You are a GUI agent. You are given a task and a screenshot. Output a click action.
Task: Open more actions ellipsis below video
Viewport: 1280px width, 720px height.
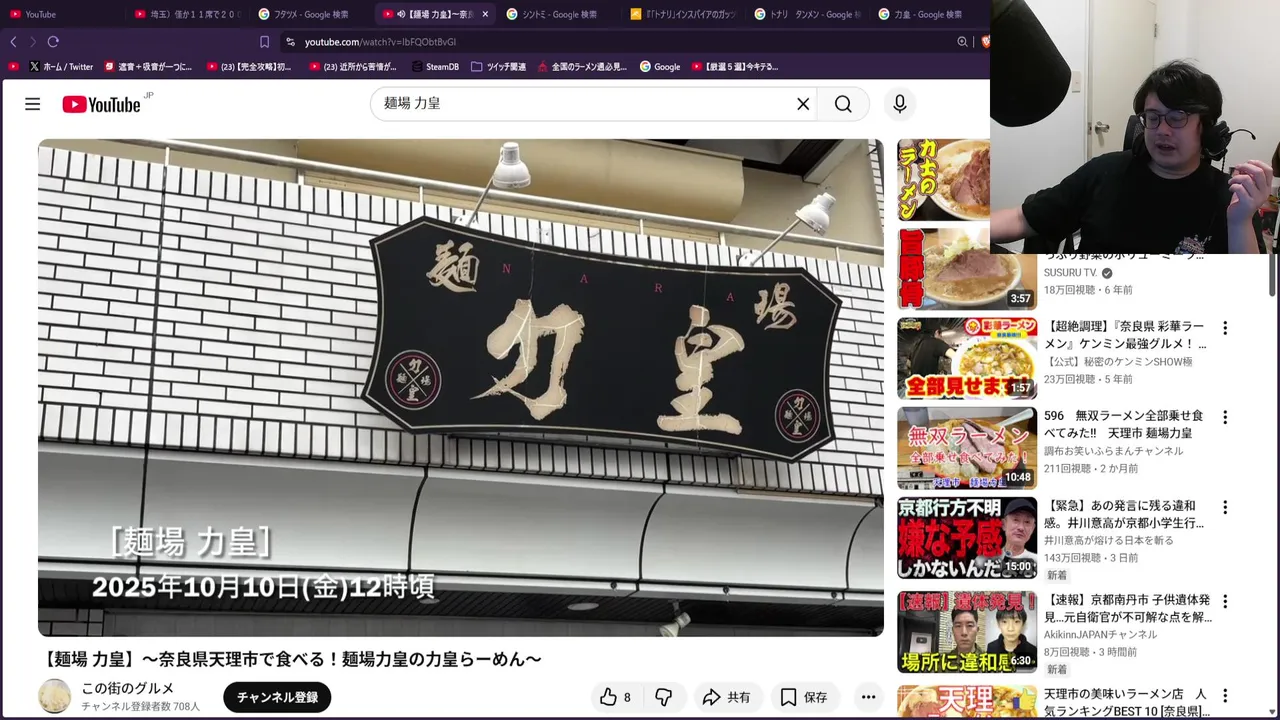pyautogui.click(x=868, y=697)
